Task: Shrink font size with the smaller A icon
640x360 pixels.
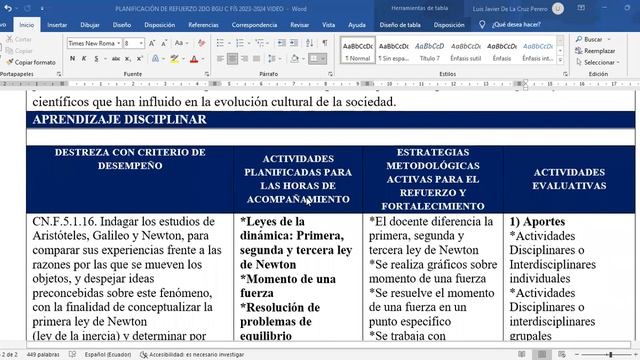Action: (164, 43)
